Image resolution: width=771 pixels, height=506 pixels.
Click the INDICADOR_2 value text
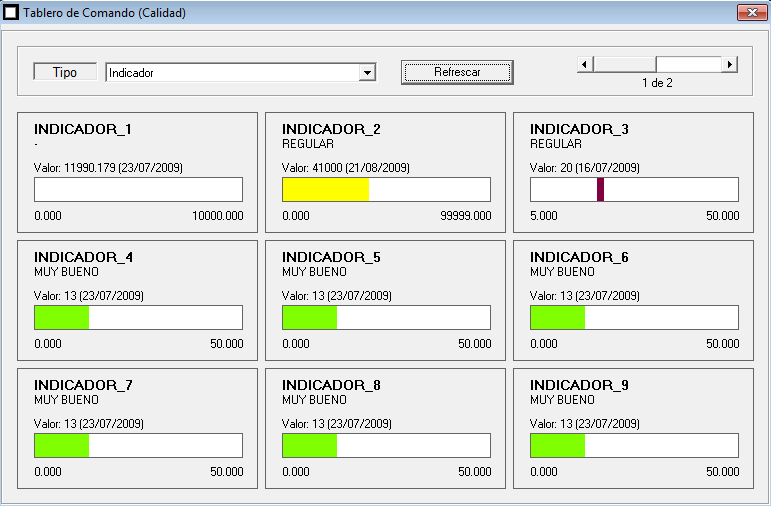[345, 168]
